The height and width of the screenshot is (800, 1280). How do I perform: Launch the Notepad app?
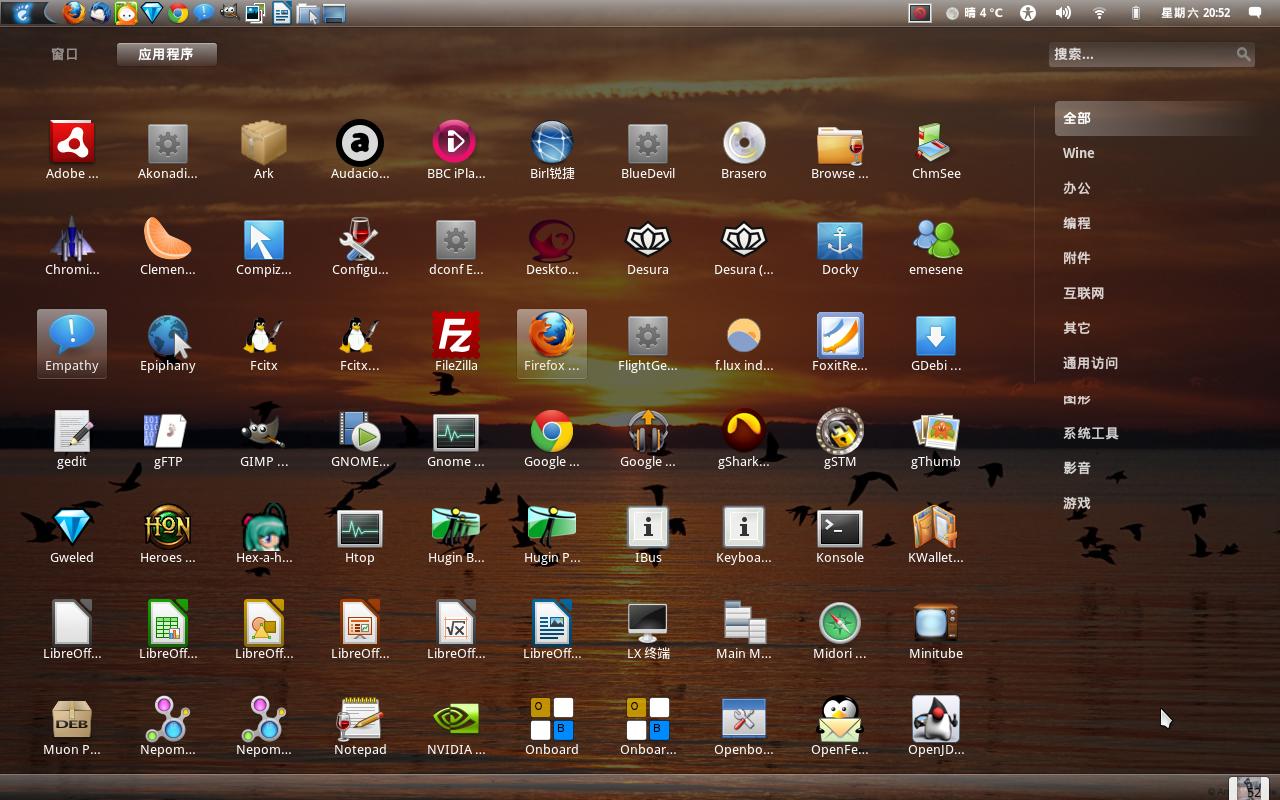(x=360, y=719)
